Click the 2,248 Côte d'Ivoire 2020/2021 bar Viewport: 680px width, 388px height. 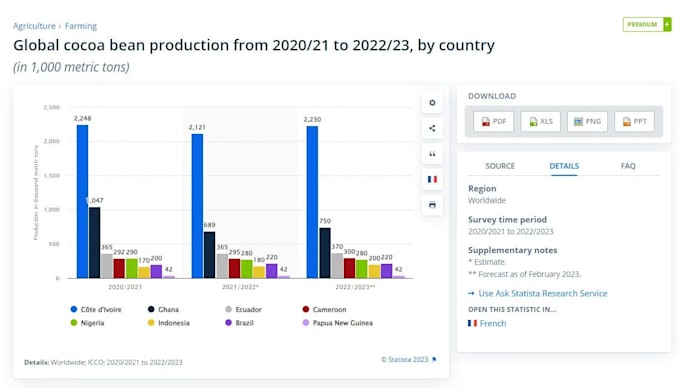coord(82,202)
